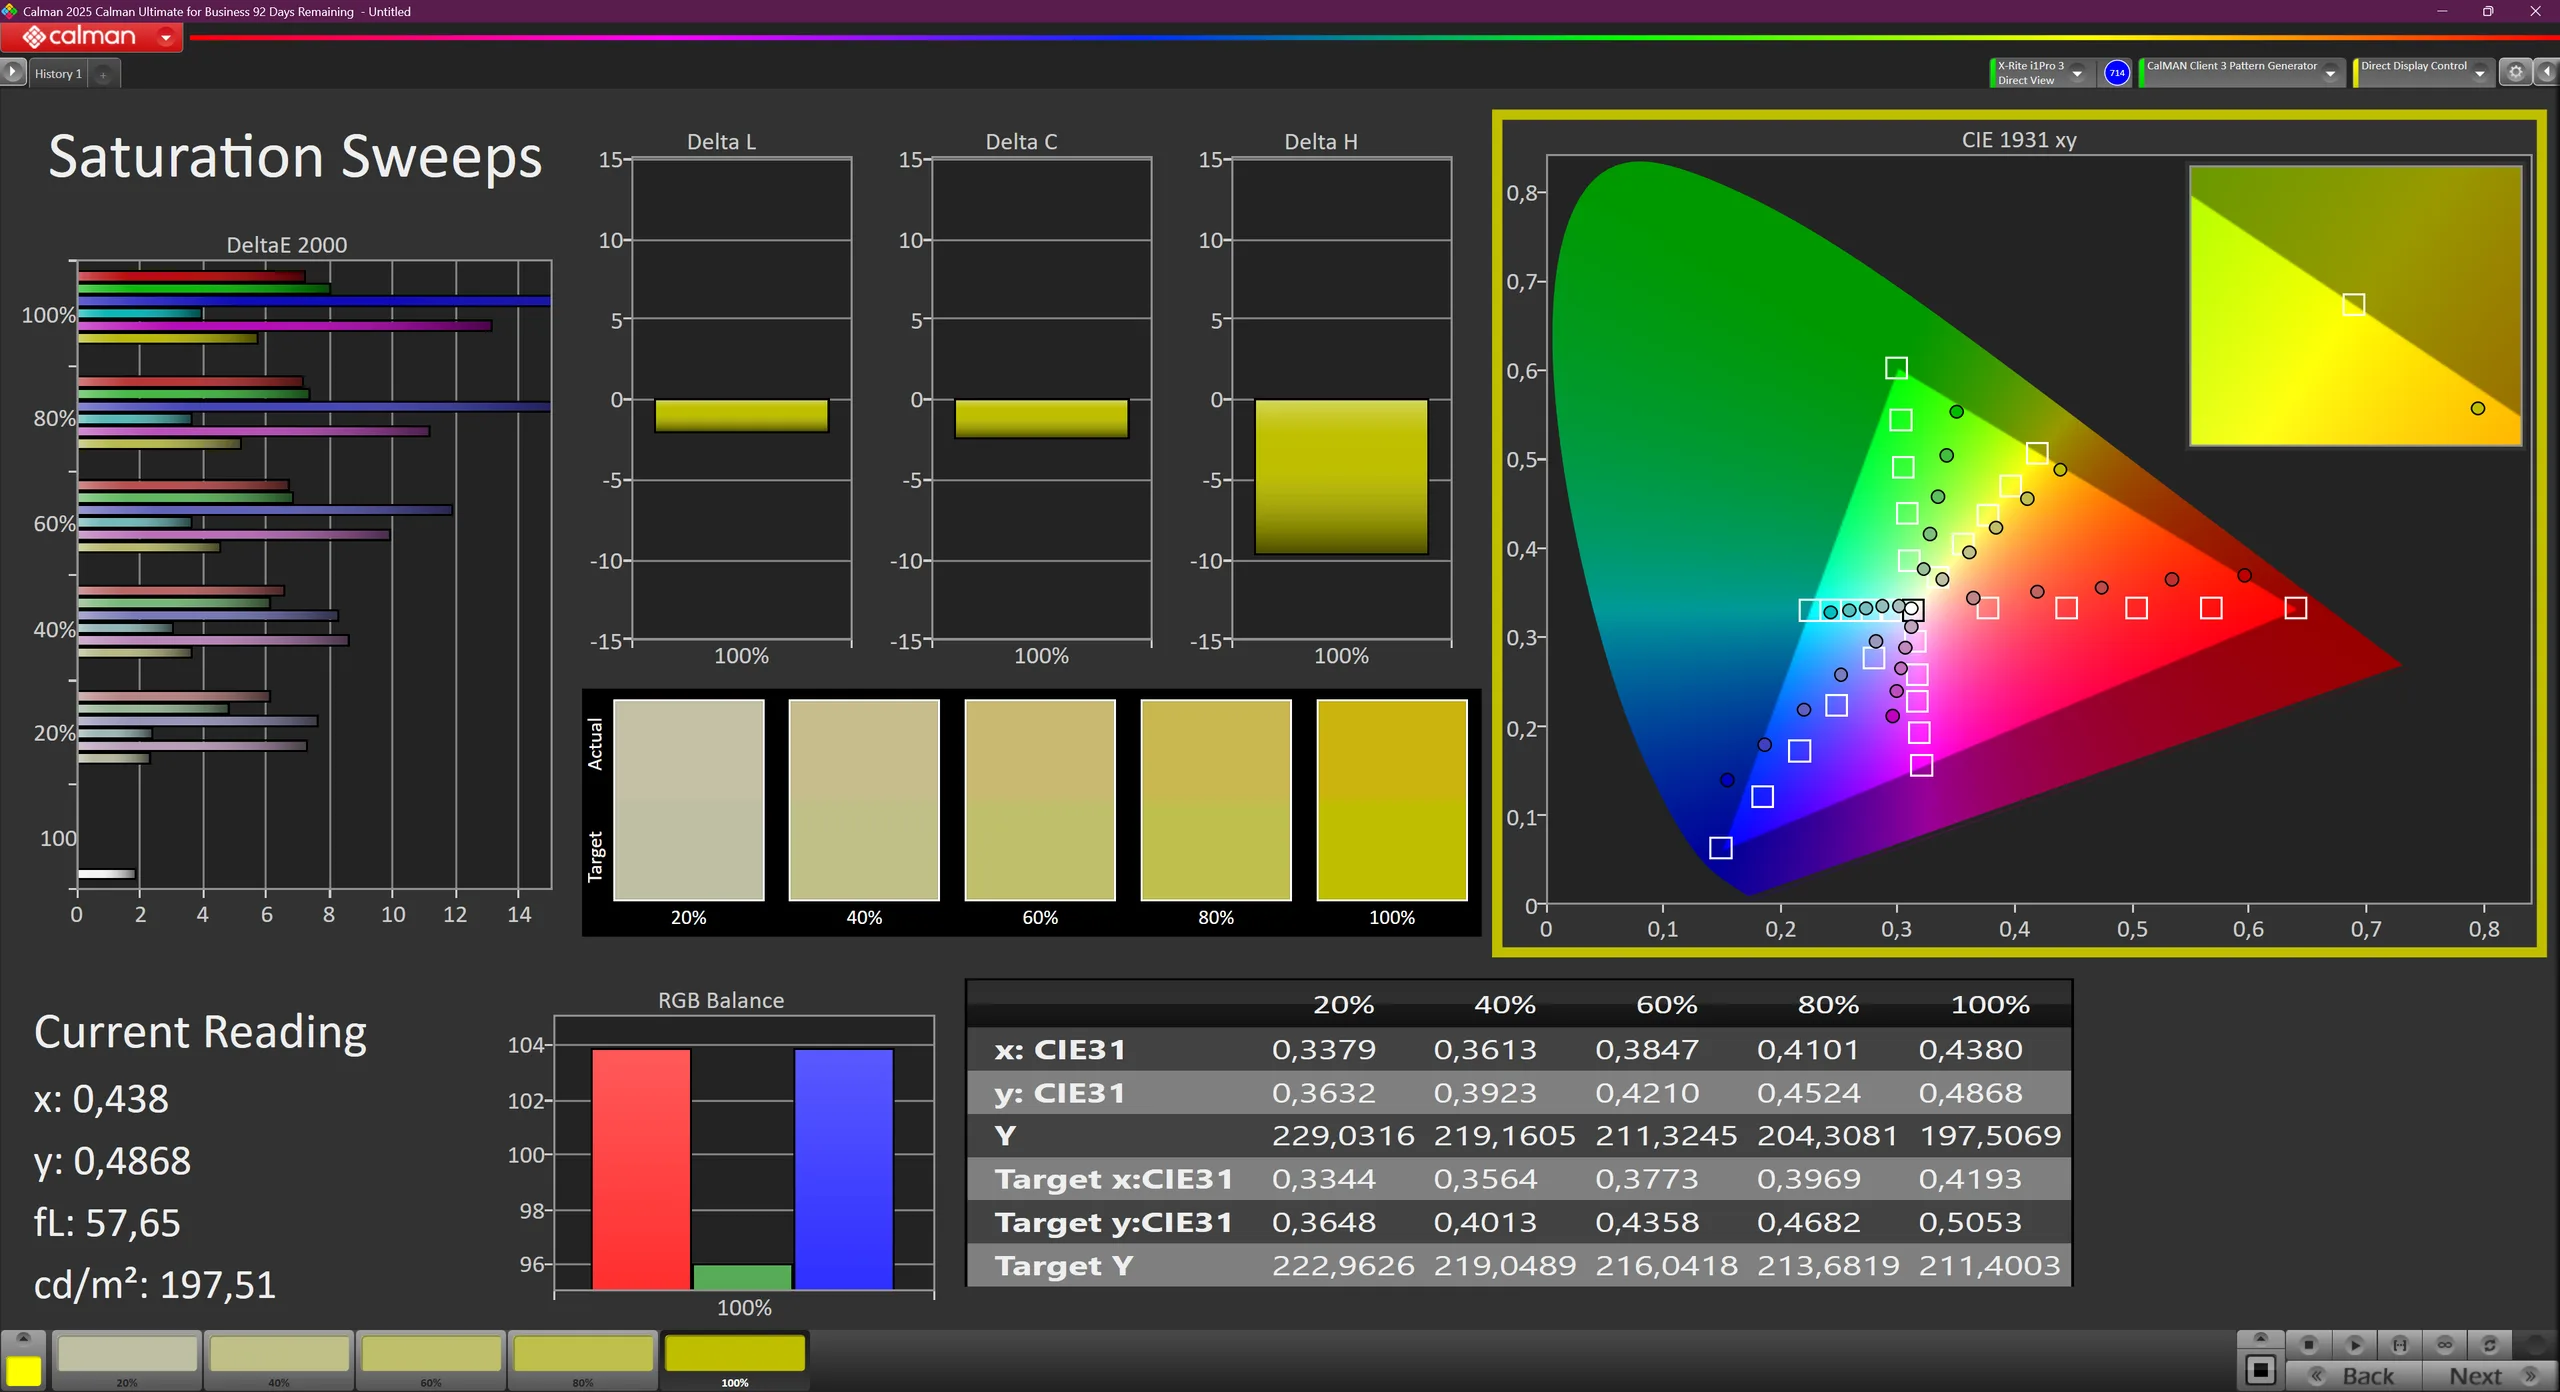Viewport: 2560px width, 1392px height.
Task: Toggle the history play arrow button
Action: pyautogui.click(x=12, y=72)
